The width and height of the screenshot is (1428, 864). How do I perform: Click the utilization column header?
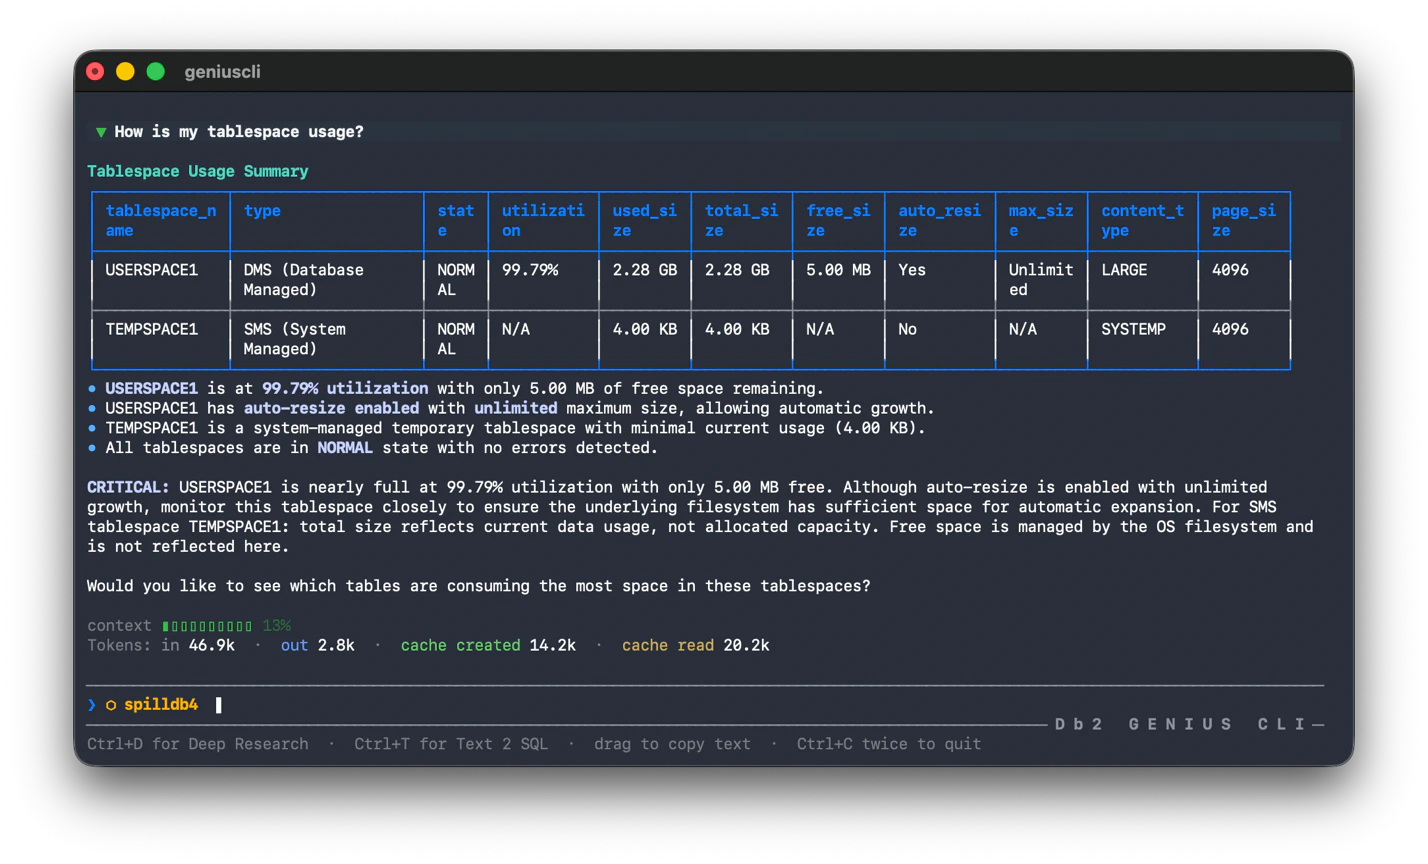[x=543, y=221]
